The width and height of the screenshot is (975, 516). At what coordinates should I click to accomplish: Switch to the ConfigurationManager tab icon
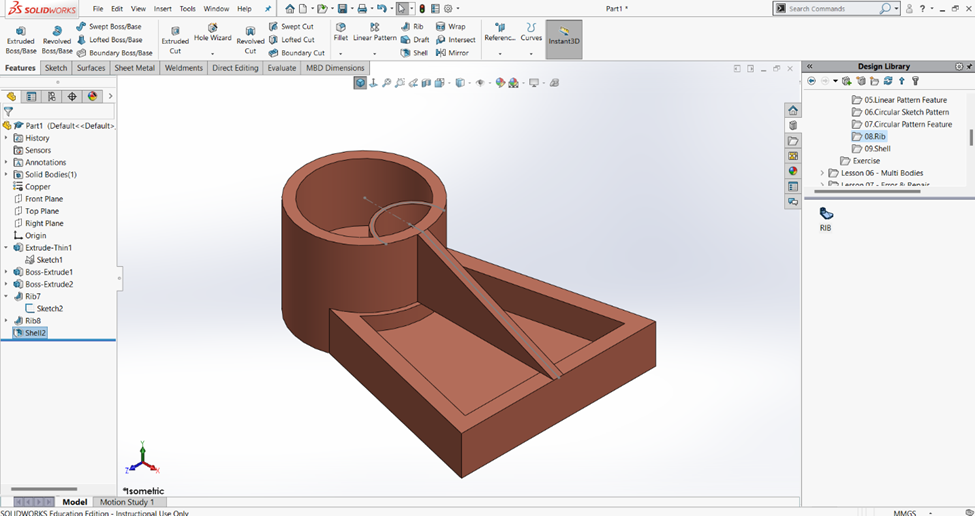(52, 96)
